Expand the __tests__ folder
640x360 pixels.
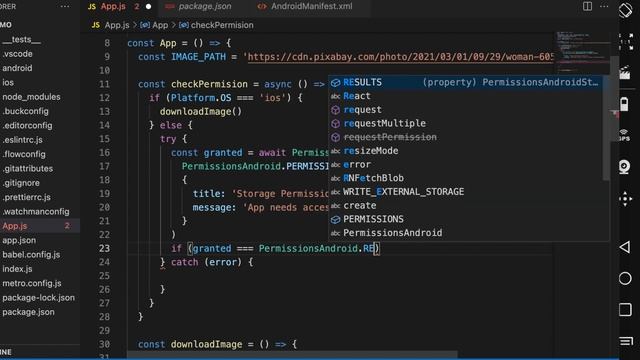(22, 40)
